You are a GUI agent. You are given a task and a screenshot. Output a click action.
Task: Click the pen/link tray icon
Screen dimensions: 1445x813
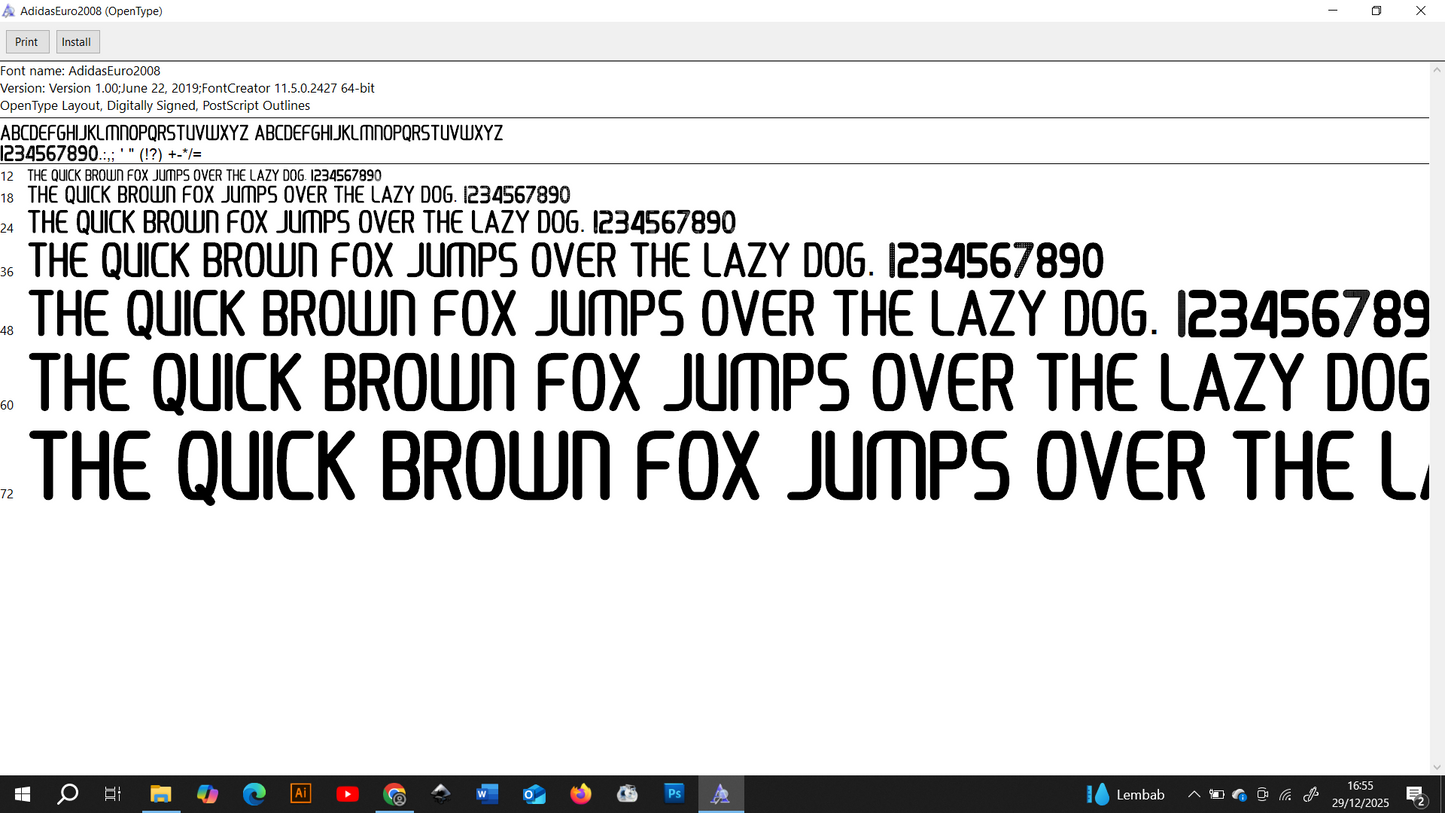coord(1311,795)
